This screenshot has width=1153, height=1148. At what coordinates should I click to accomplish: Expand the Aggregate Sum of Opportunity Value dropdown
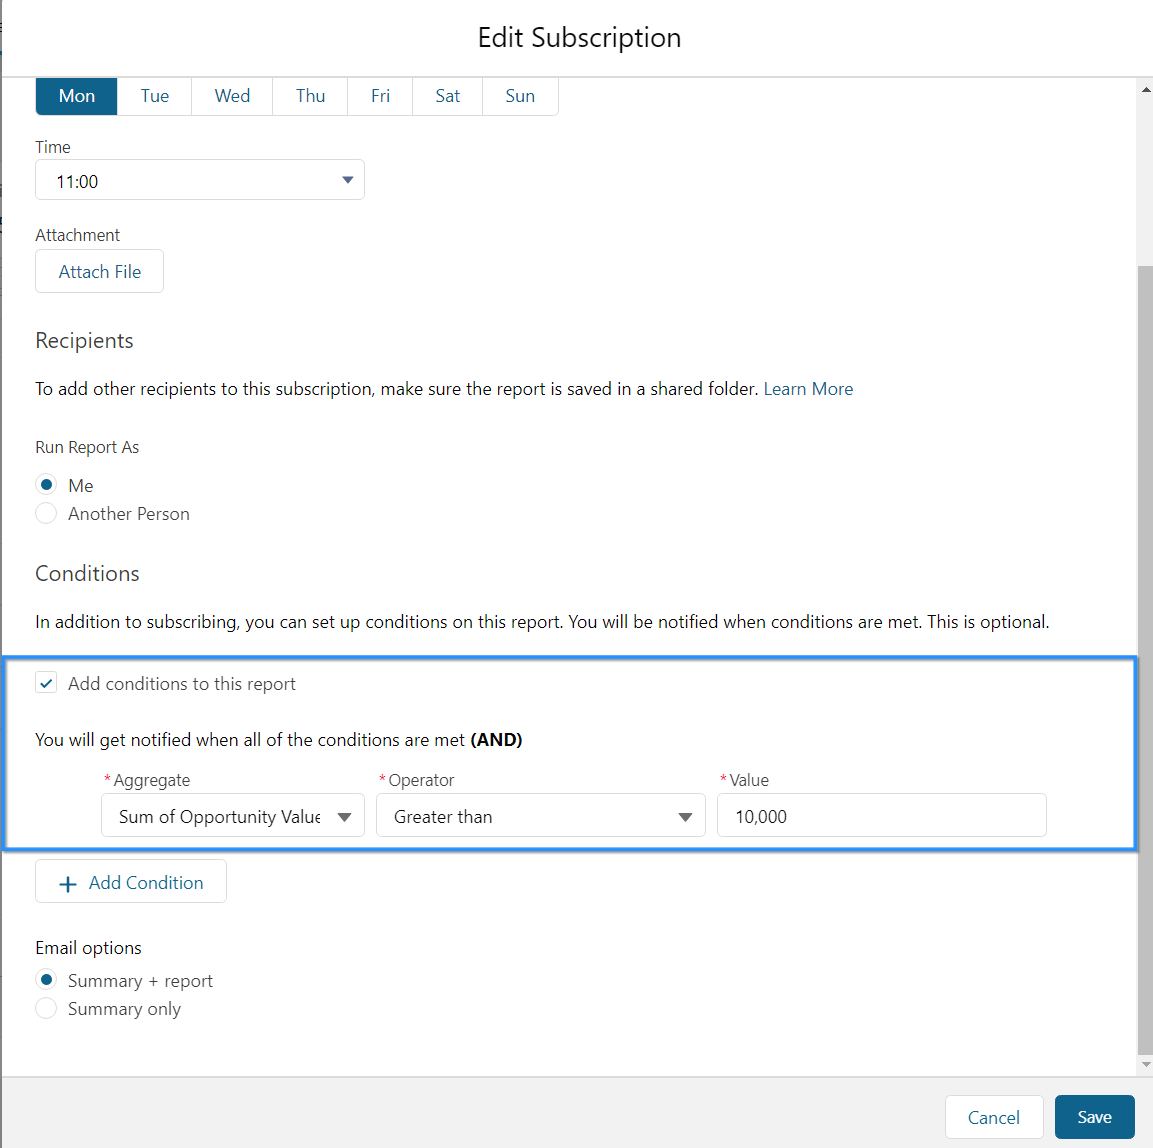[x=233, y=816]
